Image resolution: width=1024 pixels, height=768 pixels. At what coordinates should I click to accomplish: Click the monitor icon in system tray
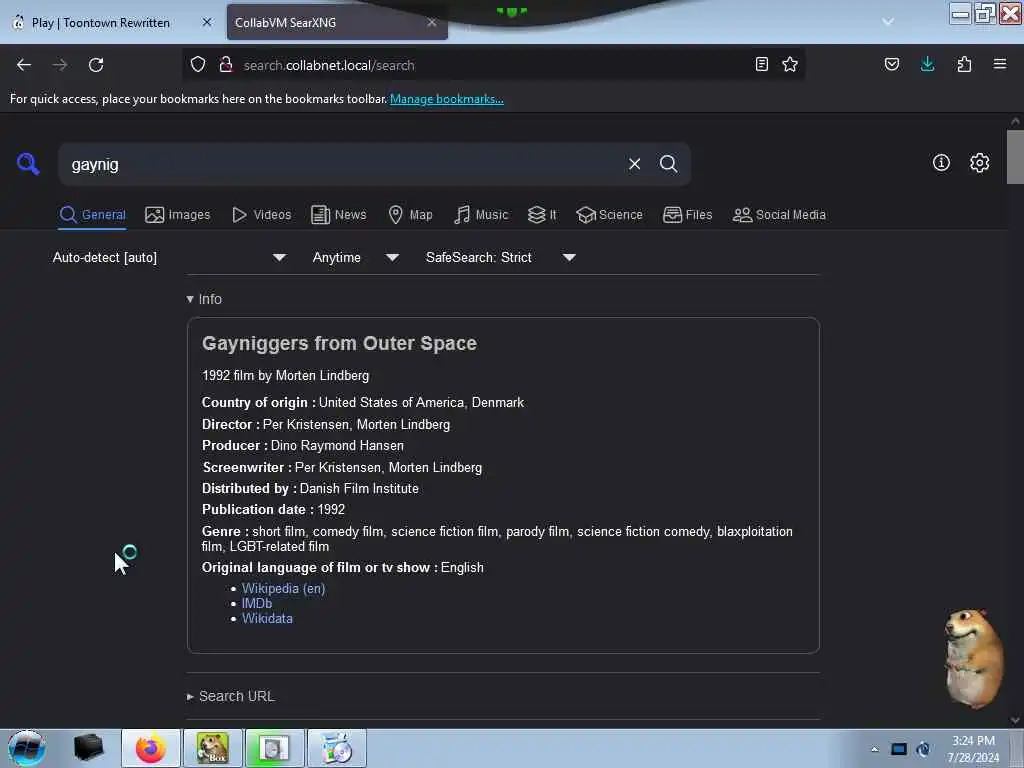coord(899,749)
